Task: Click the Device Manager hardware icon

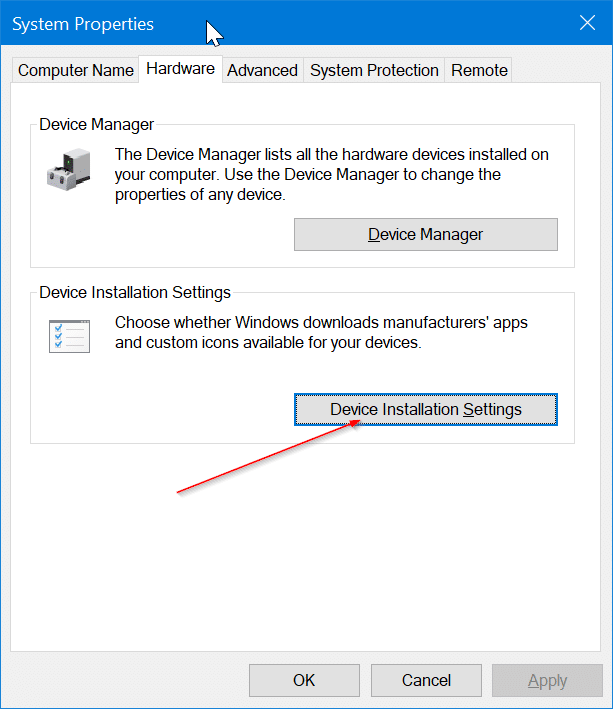Action: tap(69, 169)
